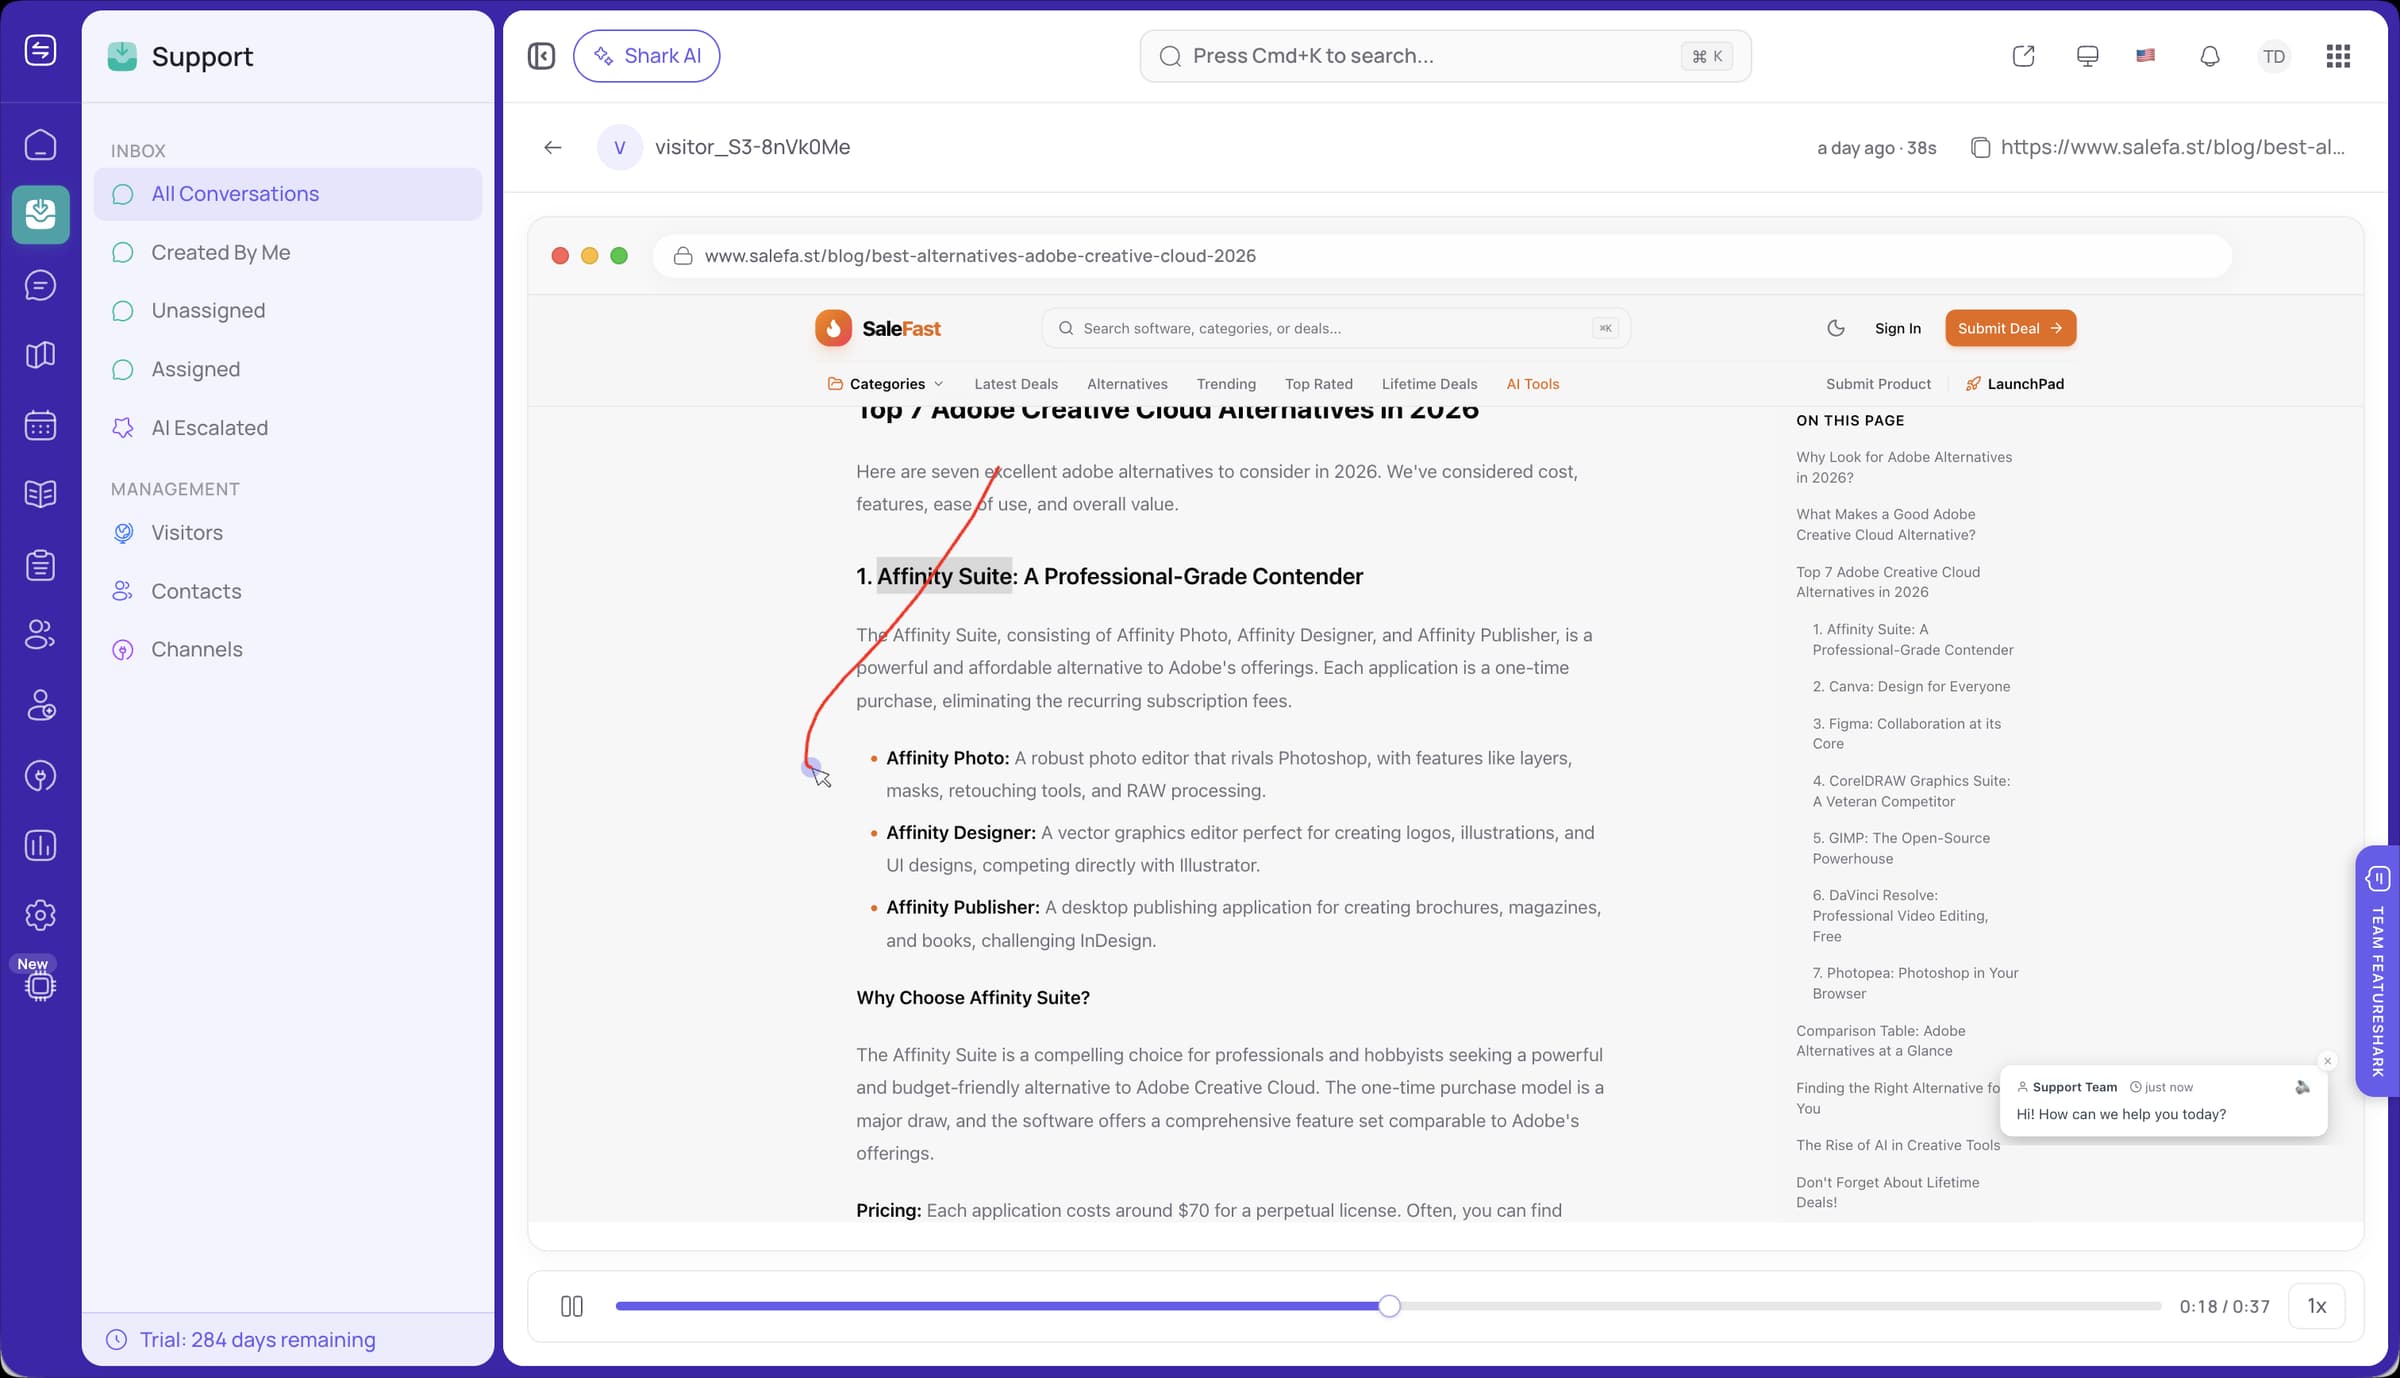Open the clipboard rail icon
Screen dimensions: 2400x1378
coord(40,565)
